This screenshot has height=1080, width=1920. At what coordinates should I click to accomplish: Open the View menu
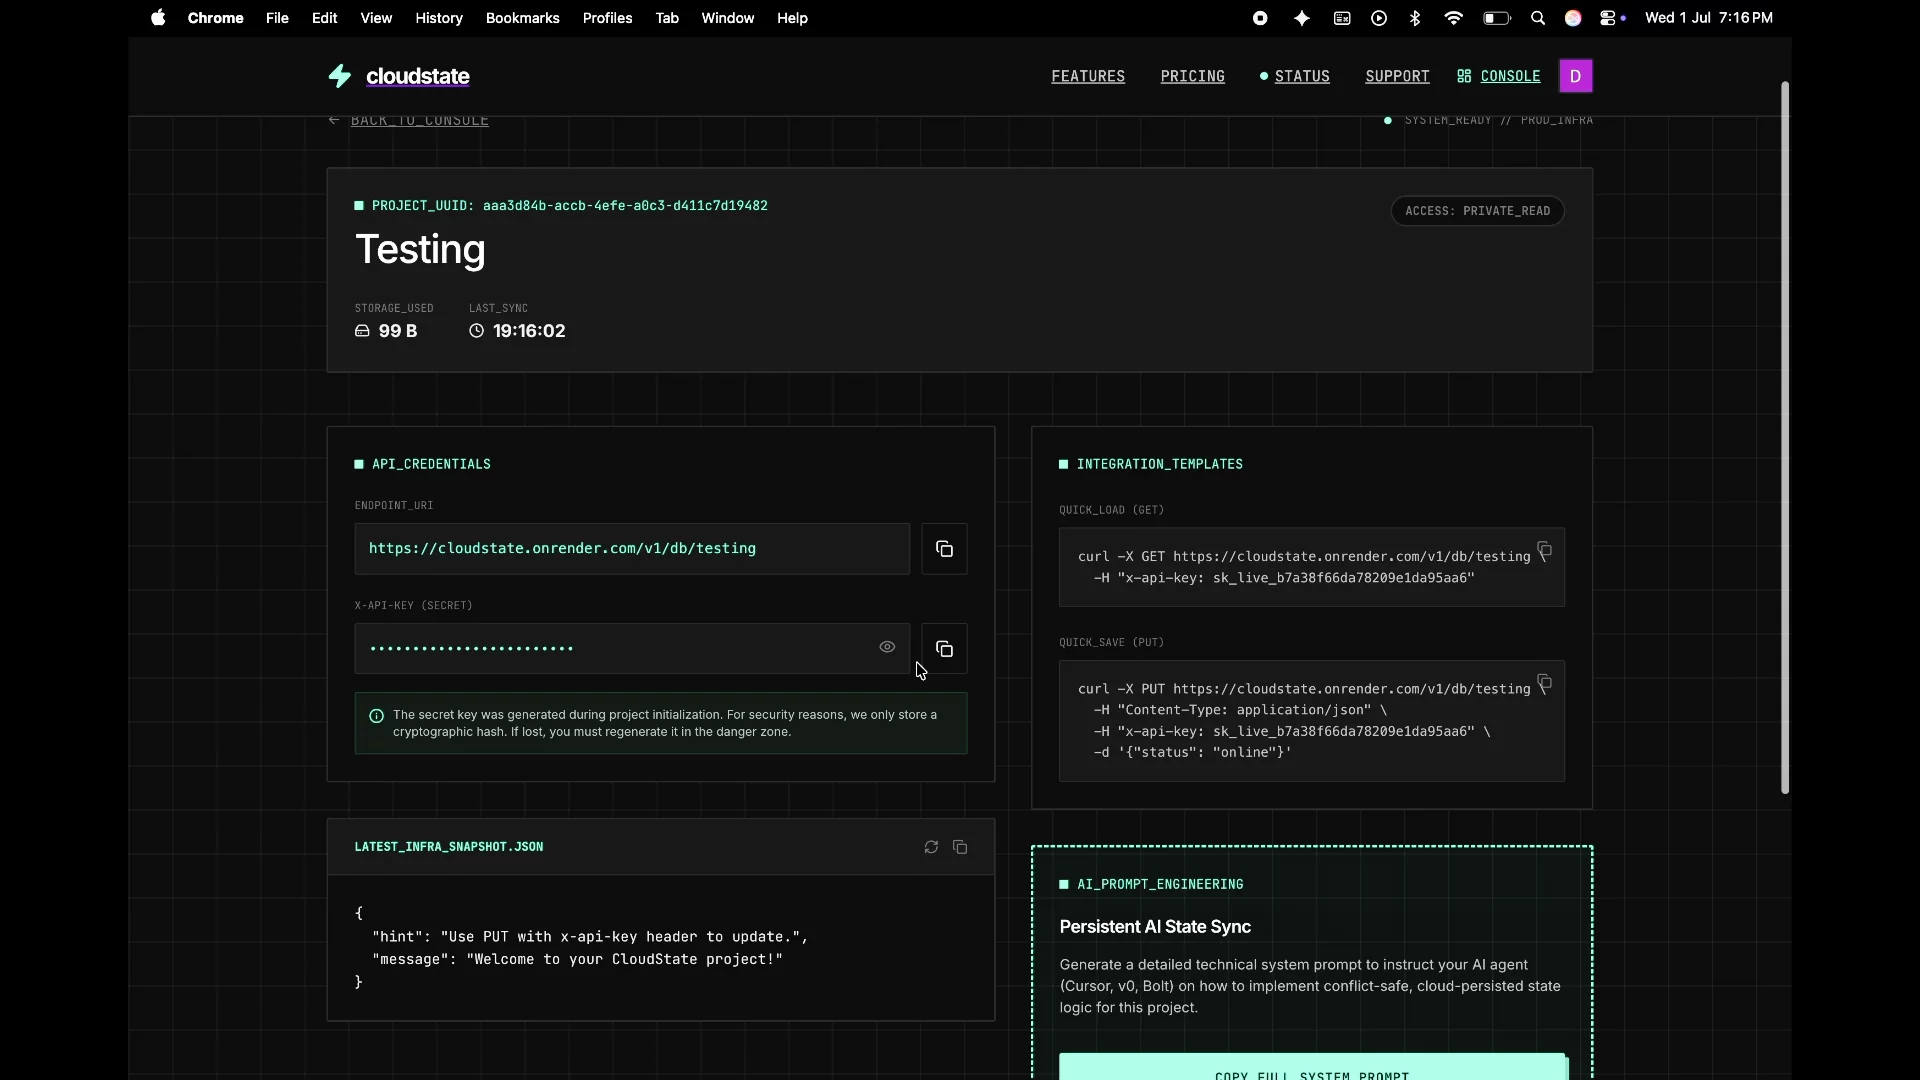[376, 18]
